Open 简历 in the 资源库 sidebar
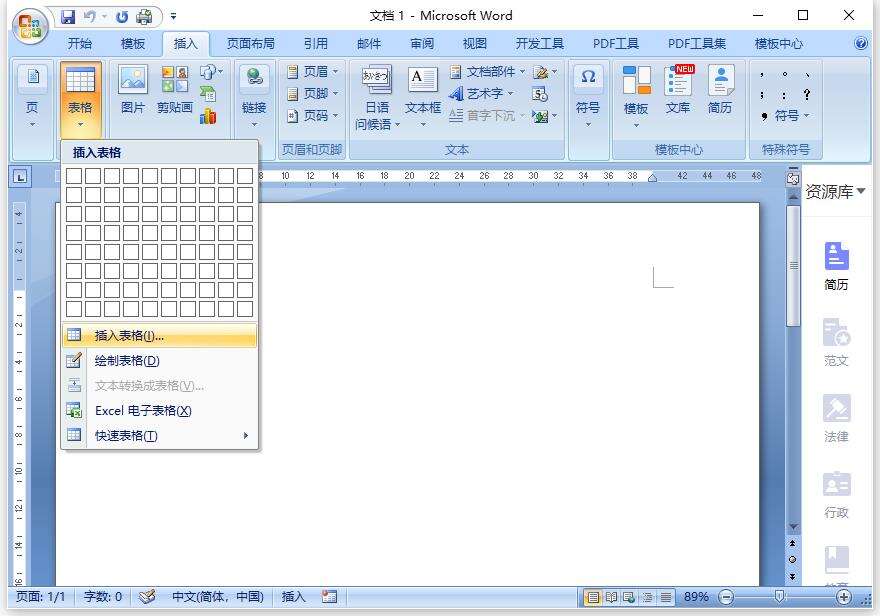This screenshot has height=616, width=880. tap(836, 266)
